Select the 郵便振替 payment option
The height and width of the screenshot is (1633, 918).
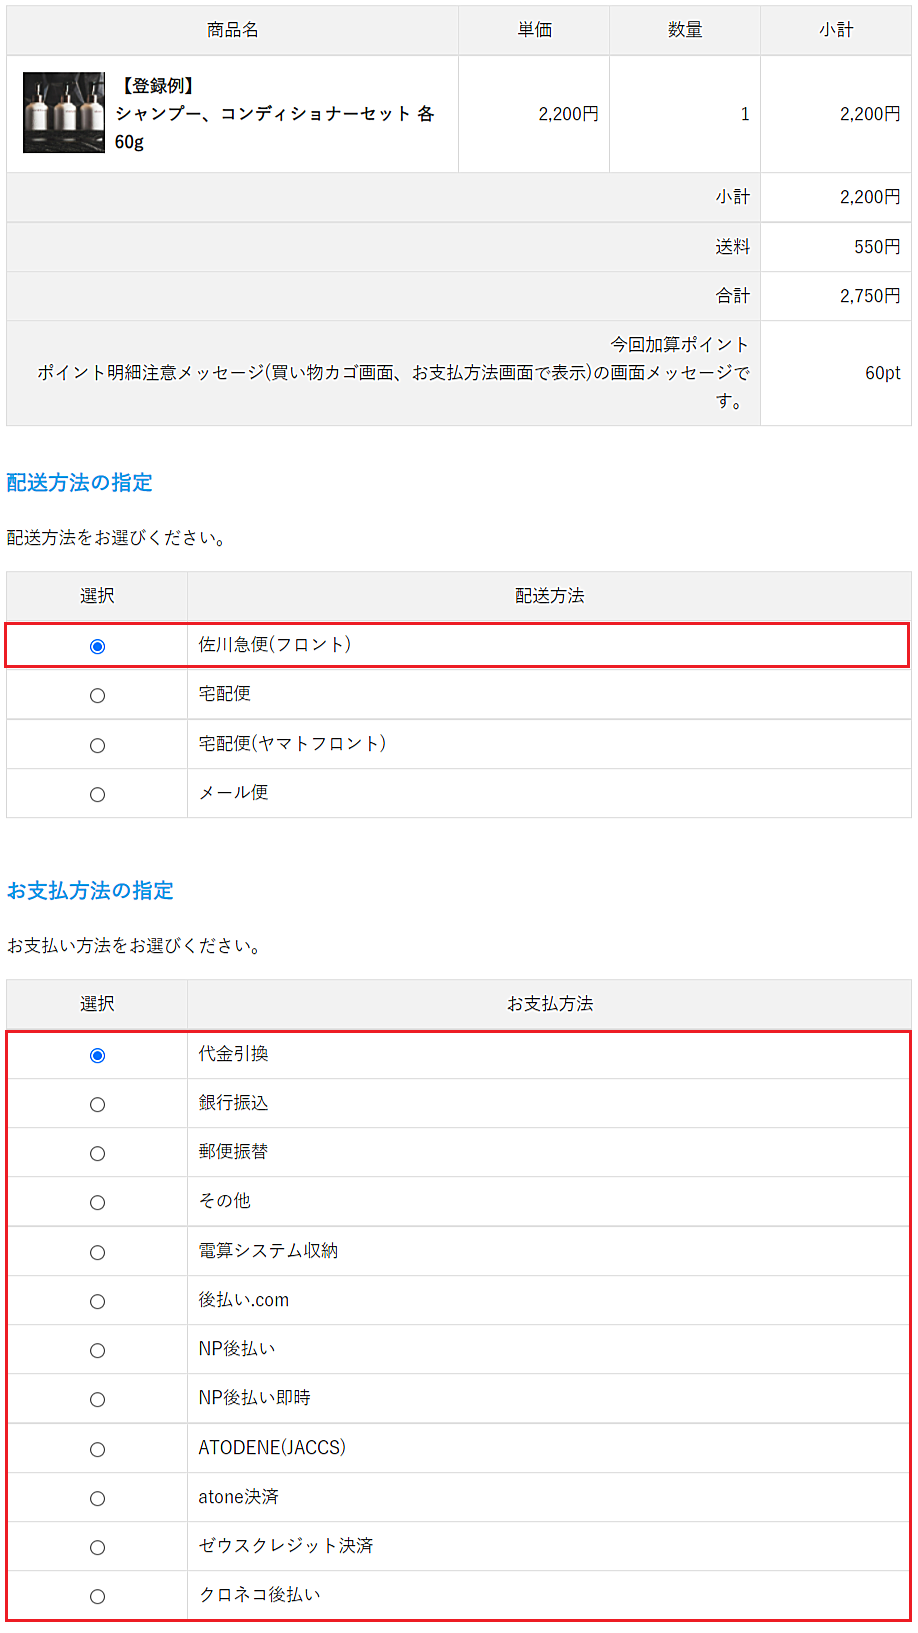pos(97,1153)
